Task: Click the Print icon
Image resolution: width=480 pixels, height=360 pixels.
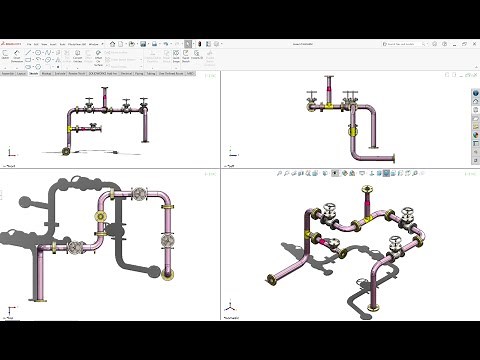Action: [154, 44]
